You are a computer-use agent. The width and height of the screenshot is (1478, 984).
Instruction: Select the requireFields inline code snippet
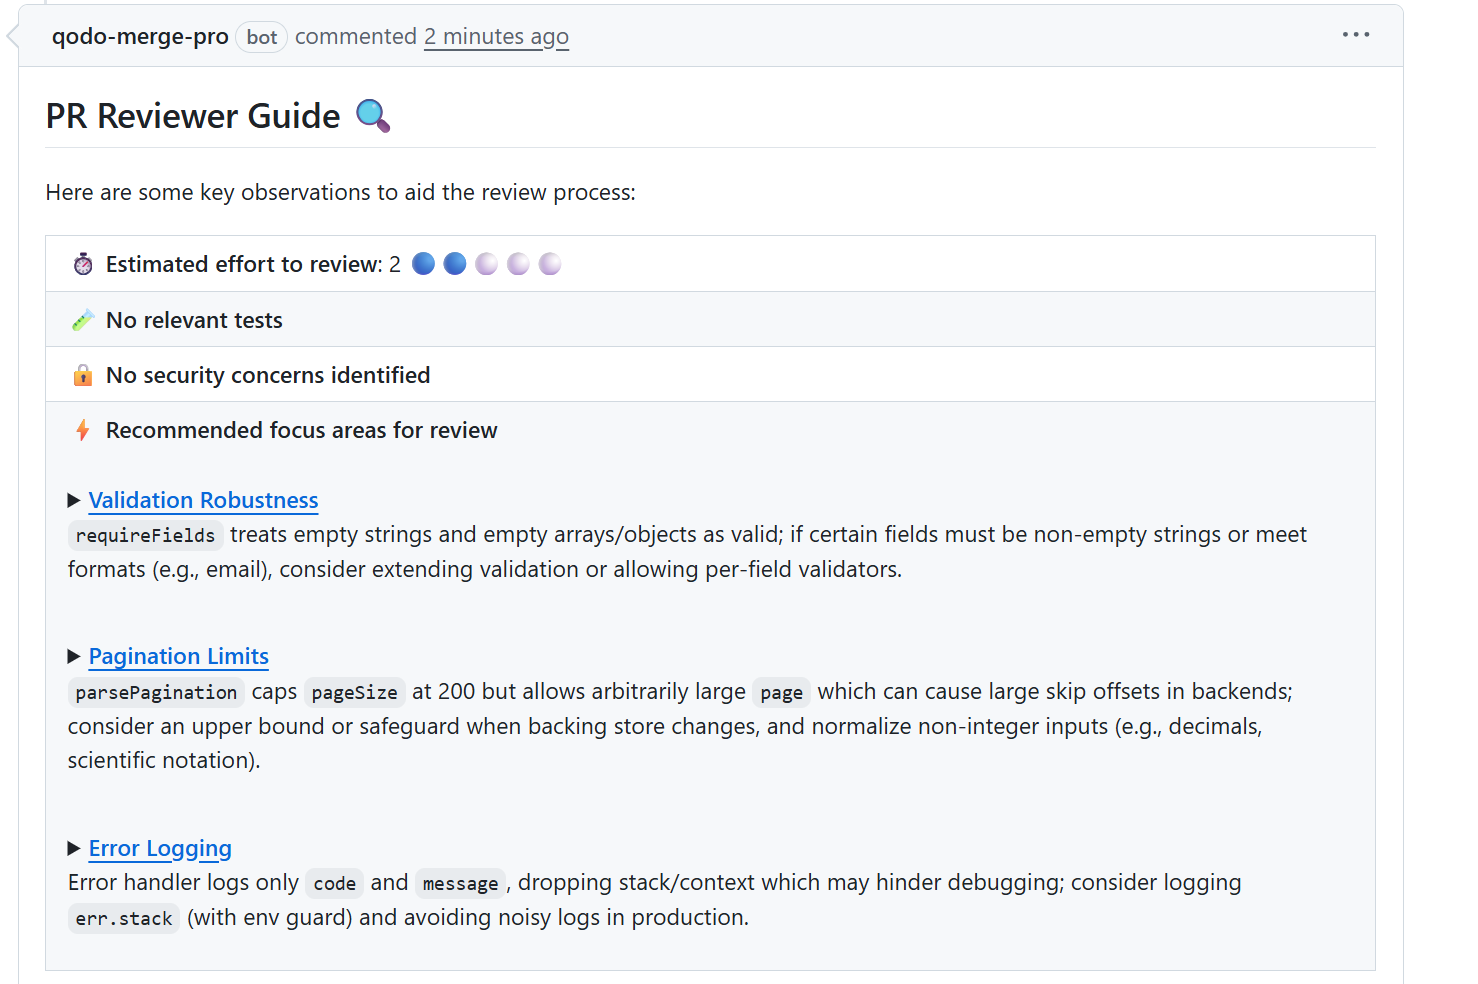[x=145, y=536]
